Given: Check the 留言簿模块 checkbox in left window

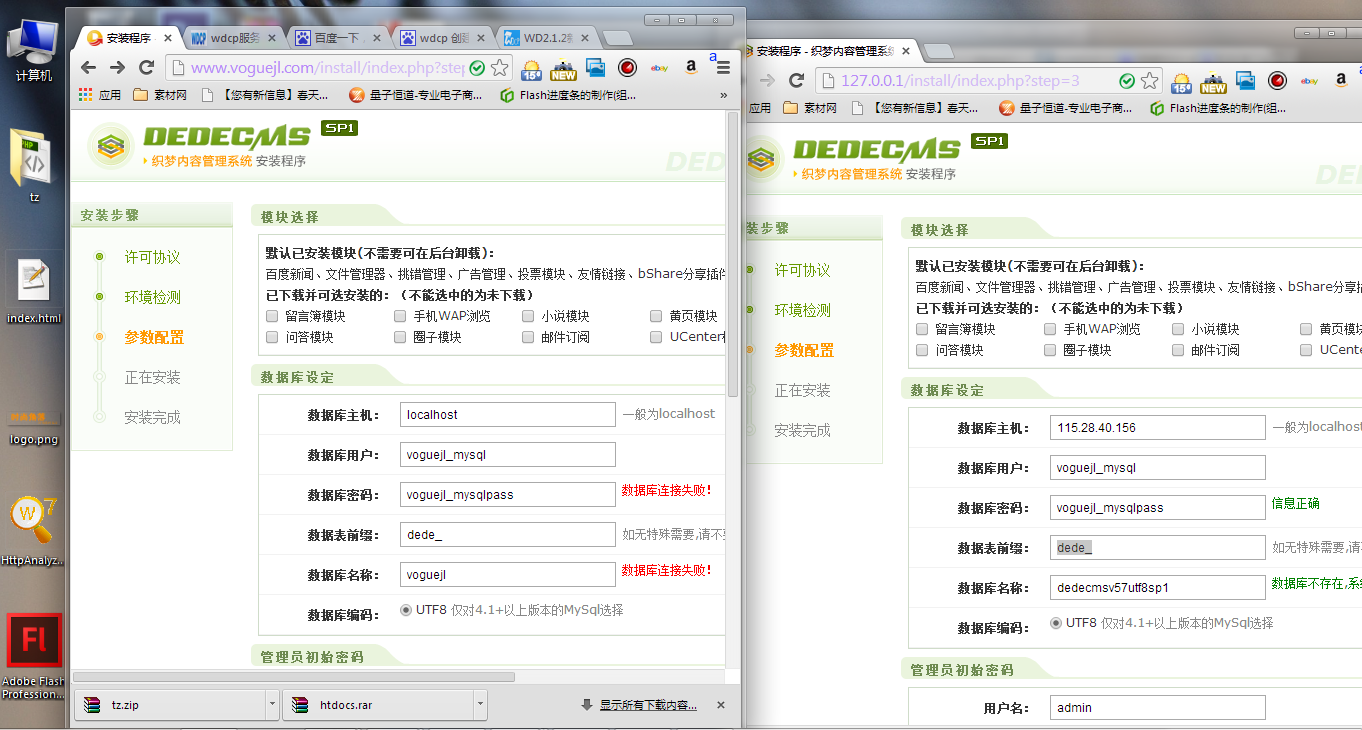Looking at the screenshot, I should pyautogui.click(x=272, y=316).
